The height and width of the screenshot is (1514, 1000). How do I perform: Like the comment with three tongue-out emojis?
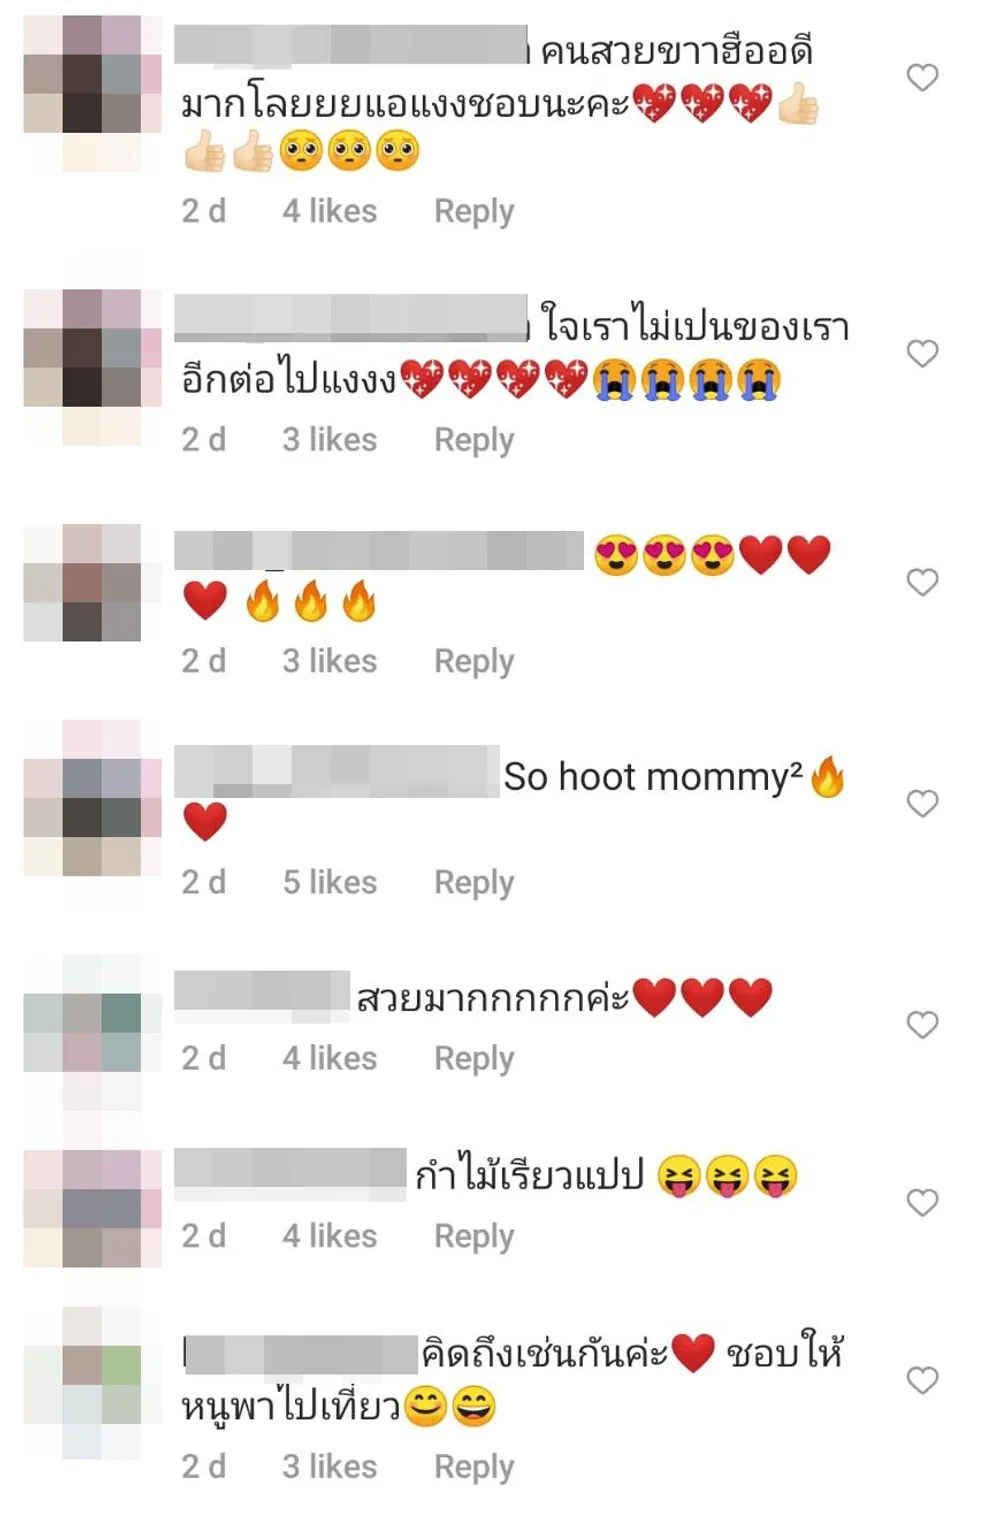(922, 1202)
